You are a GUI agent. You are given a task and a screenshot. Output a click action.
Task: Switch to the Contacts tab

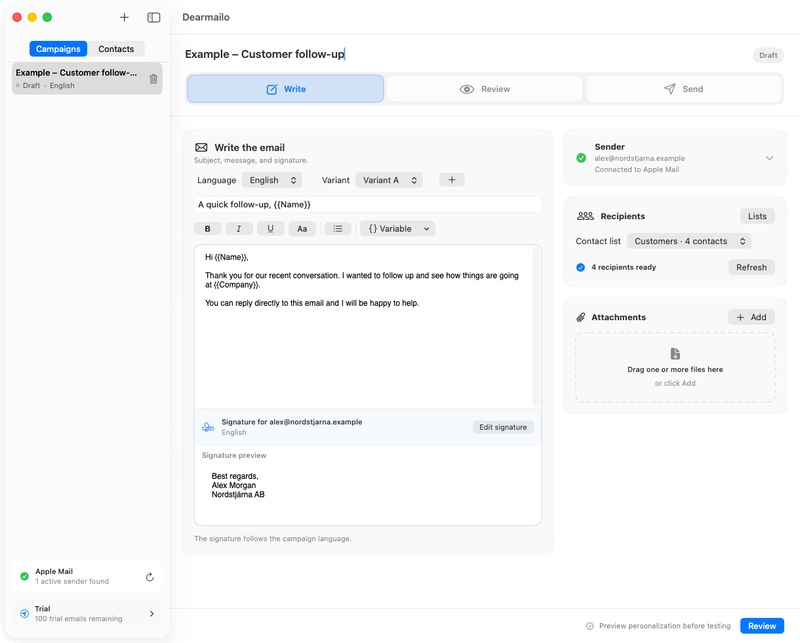click(116, 49)
